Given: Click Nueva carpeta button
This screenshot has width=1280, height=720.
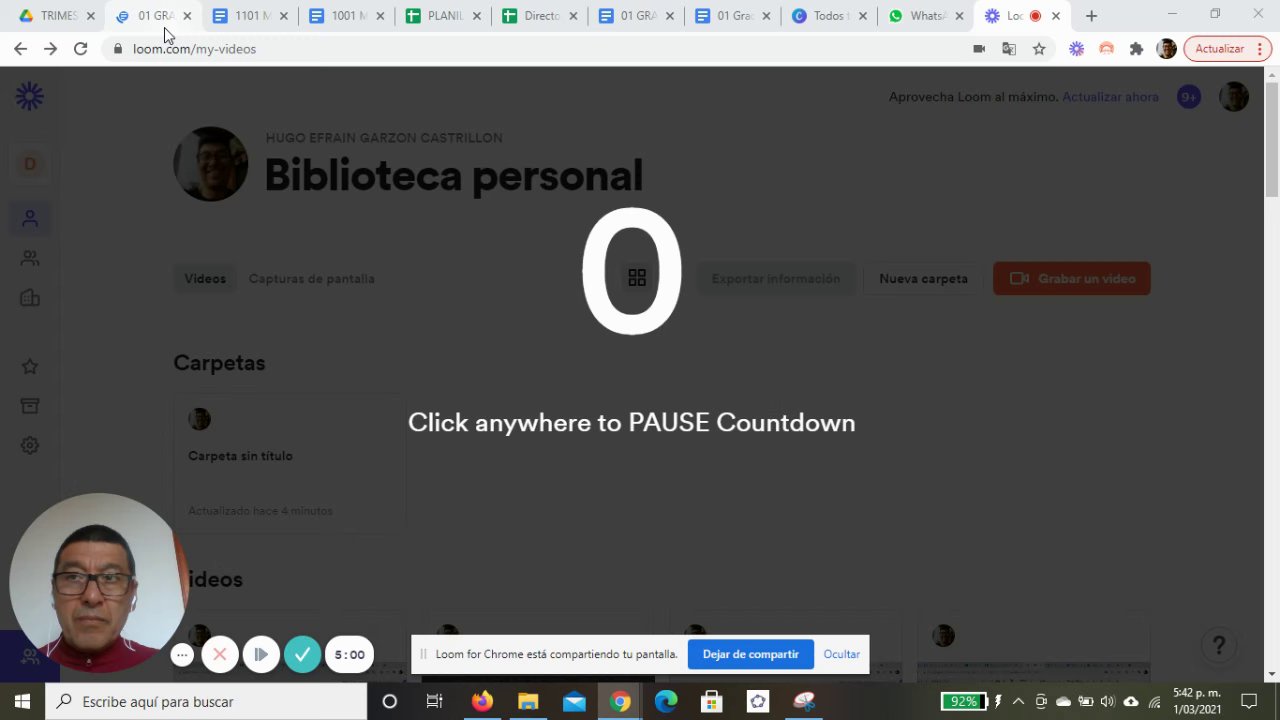Looking at the screenshot, I should 923,279.
